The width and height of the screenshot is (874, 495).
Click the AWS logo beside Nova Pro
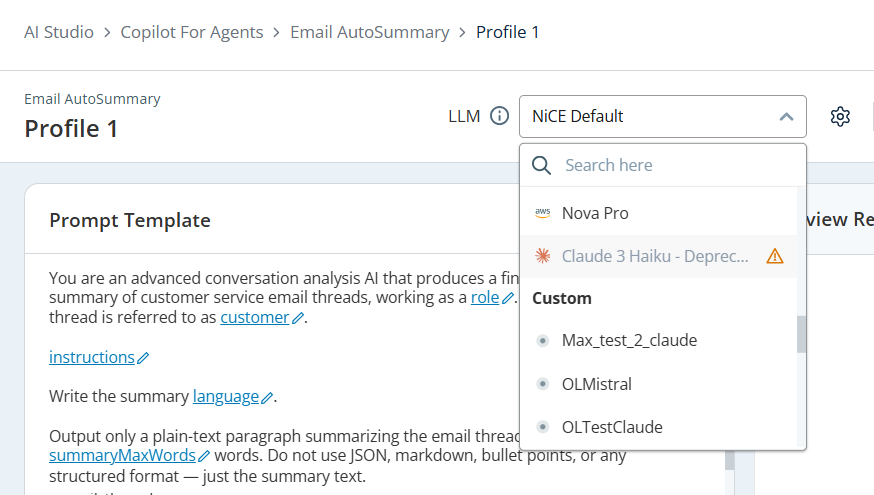click(x=542, y=213)
